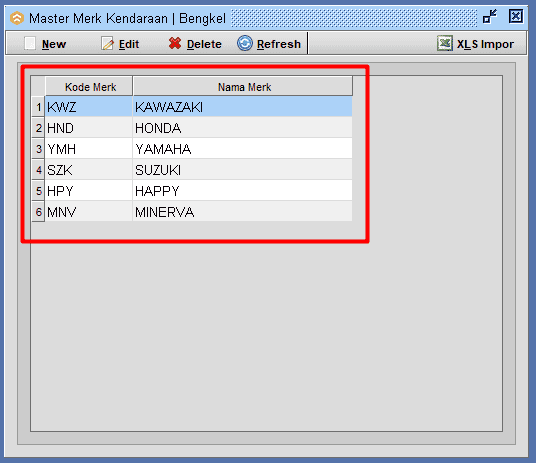
Task: Click the restore window icon in title bar
Action: coord(490,16)
